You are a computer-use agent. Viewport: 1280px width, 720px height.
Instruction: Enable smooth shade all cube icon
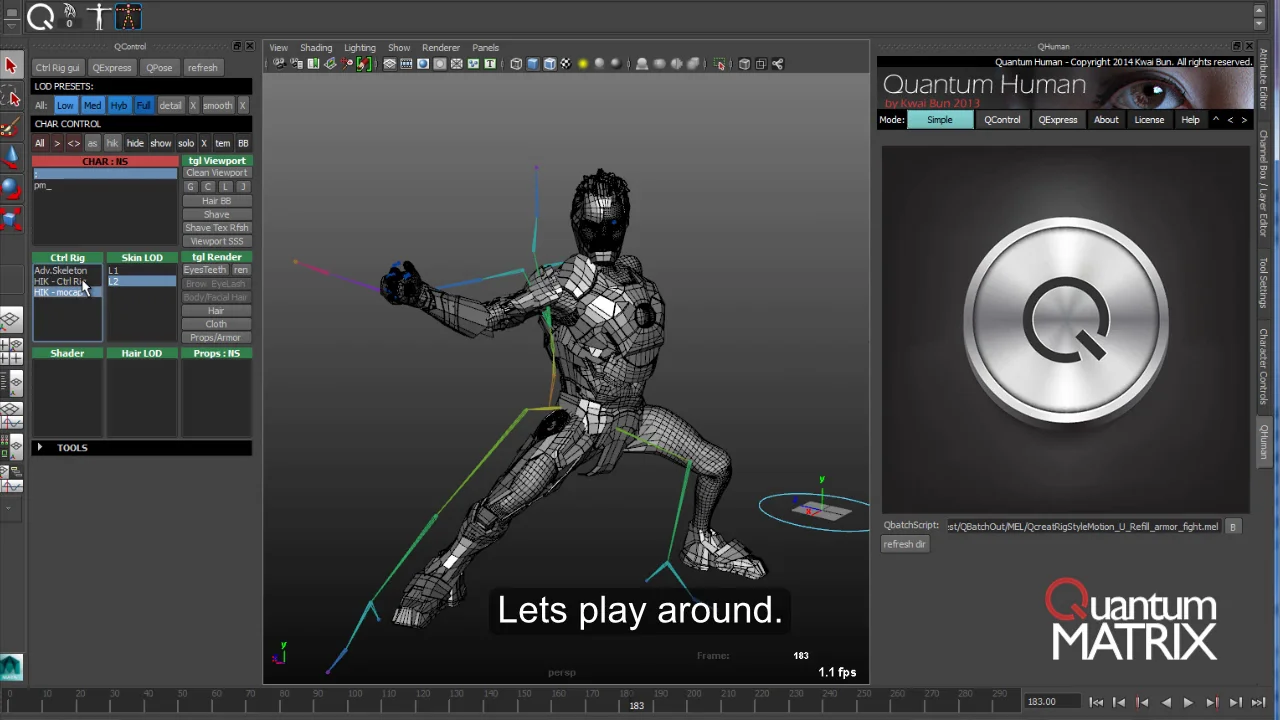pos(533,64)
